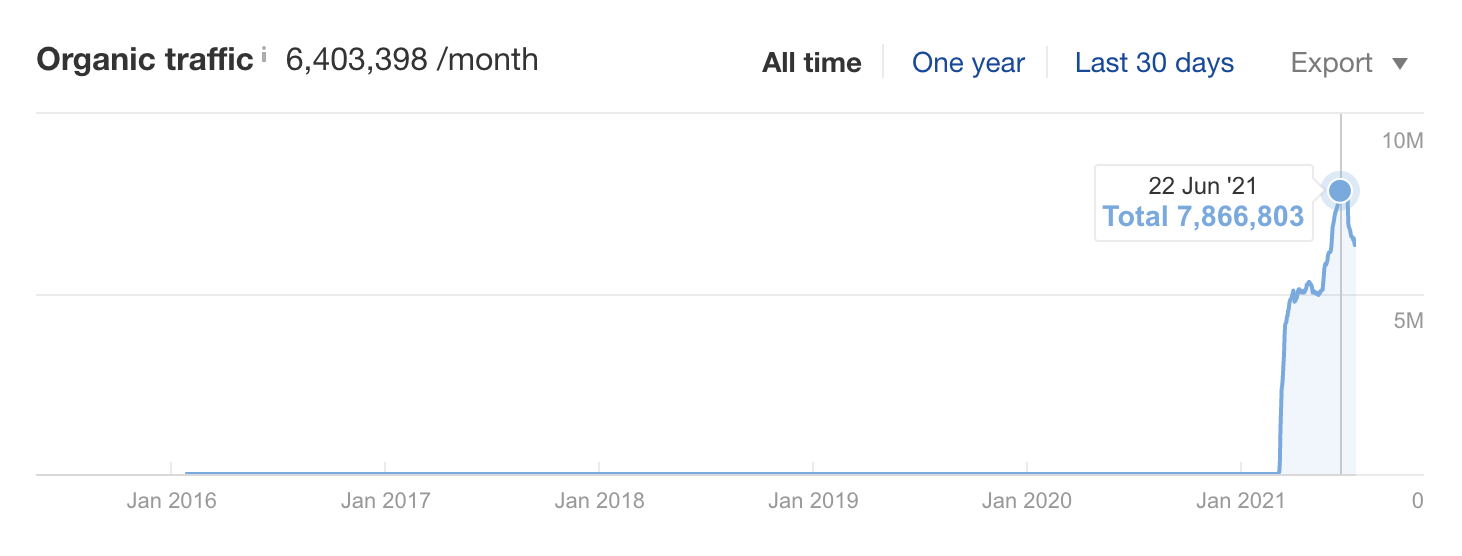Screen dimensions: 1462x556
Task: Click the Jan 2016 axis label
Action: point(171,500)
